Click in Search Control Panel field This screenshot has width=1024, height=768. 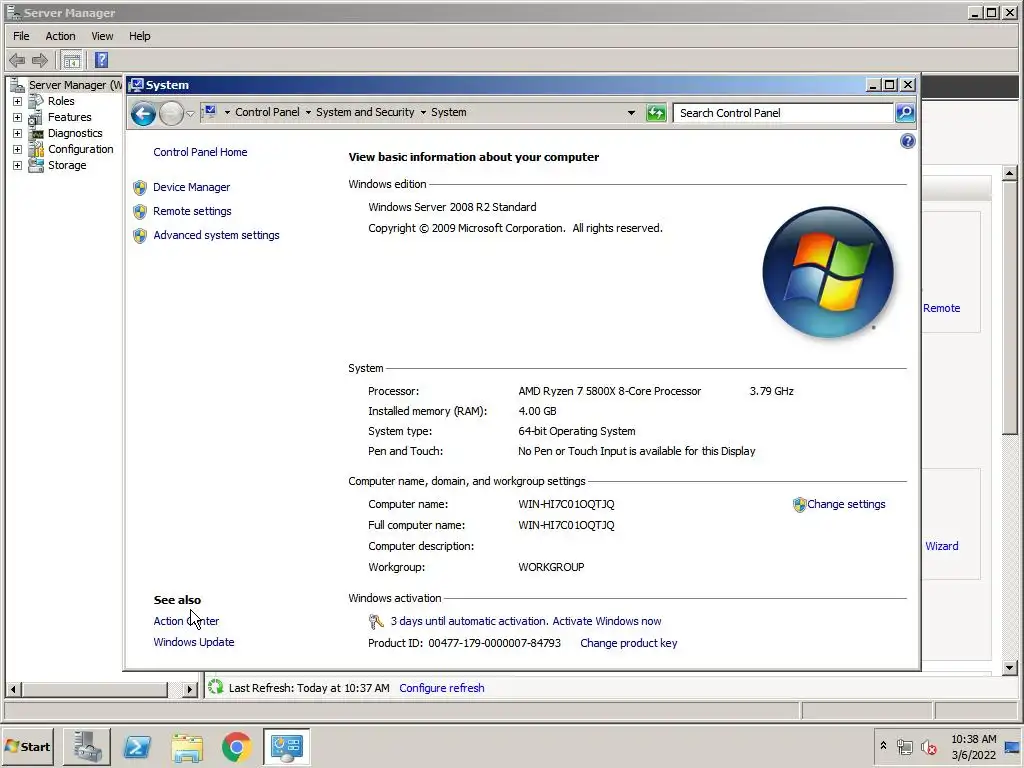click(783, 113)
